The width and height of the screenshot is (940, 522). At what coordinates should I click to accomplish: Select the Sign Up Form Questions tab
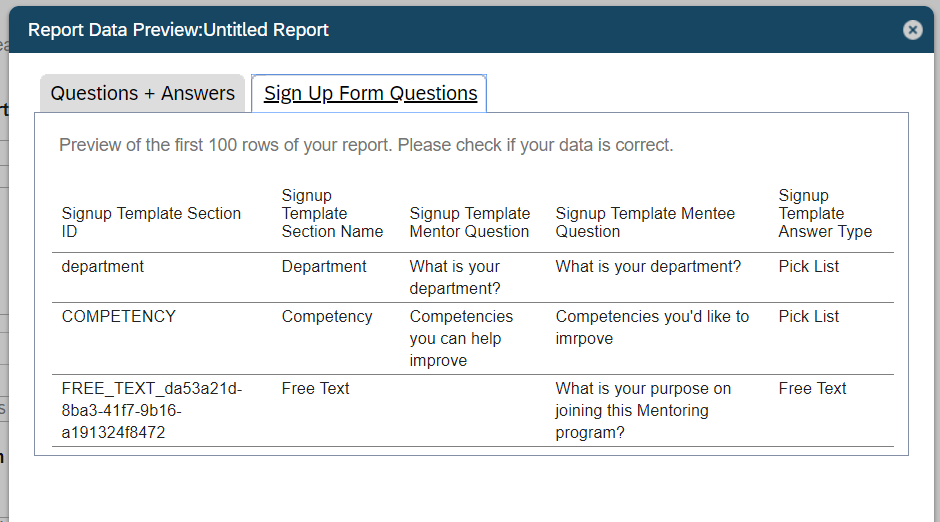point(369,93)
